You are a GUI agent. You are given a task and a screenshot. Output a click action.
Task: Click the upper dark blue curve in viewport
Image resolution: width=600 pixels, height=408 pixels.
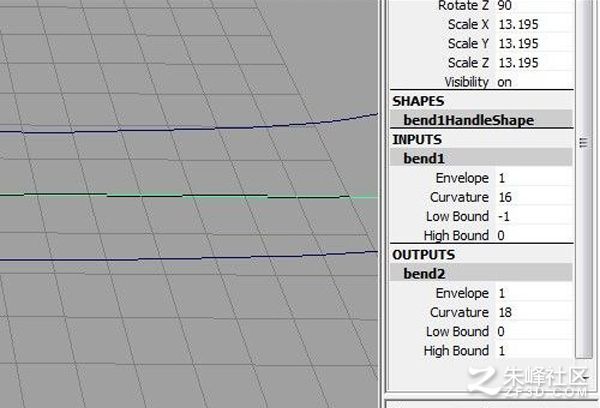coord(188,129)
